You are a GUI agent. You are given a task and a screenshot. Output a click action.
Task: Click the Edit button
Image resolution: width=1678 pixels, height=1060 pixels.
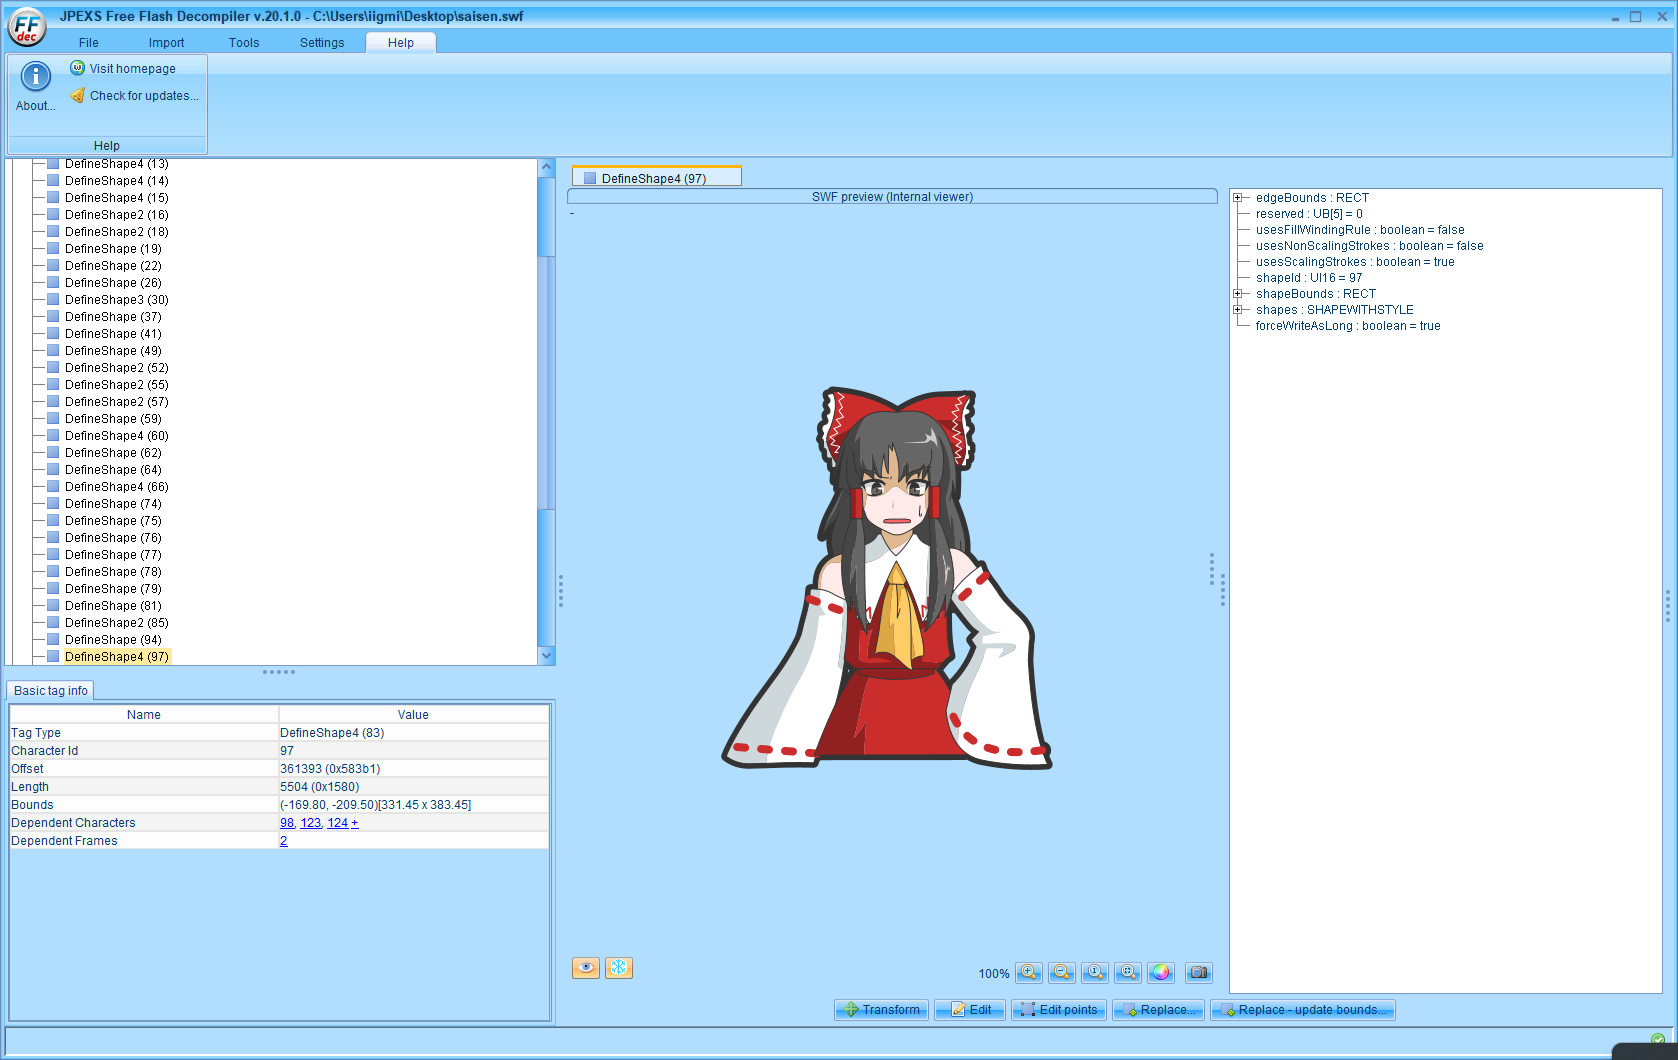[x=970, y=1010]
